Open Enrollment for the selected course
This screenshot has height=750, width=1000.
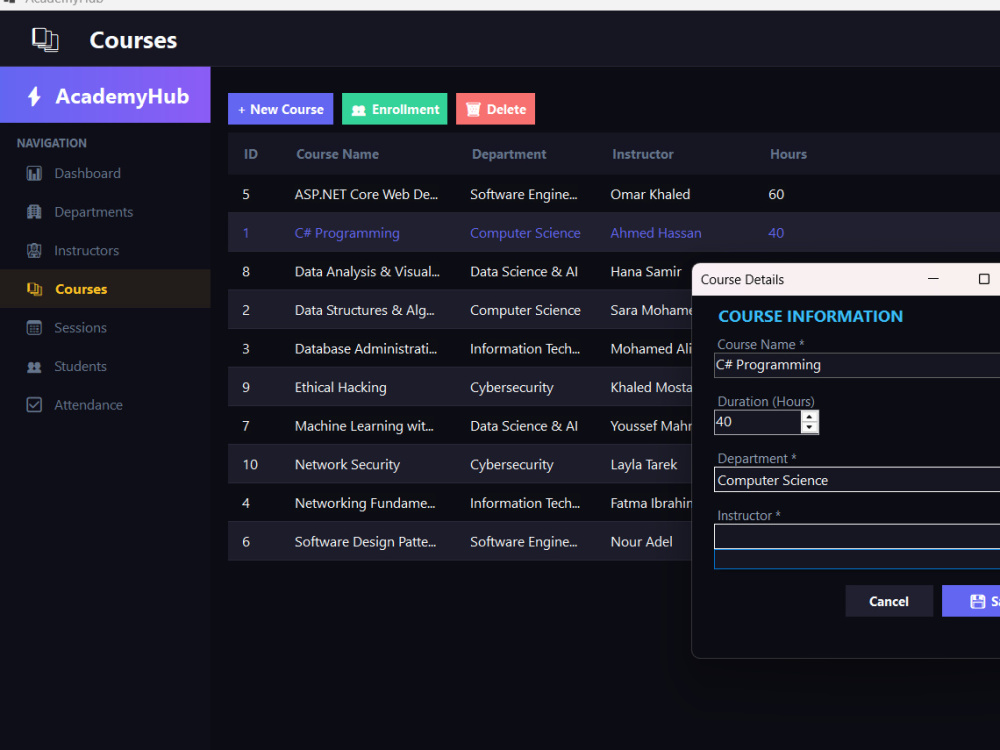point(395,109)
